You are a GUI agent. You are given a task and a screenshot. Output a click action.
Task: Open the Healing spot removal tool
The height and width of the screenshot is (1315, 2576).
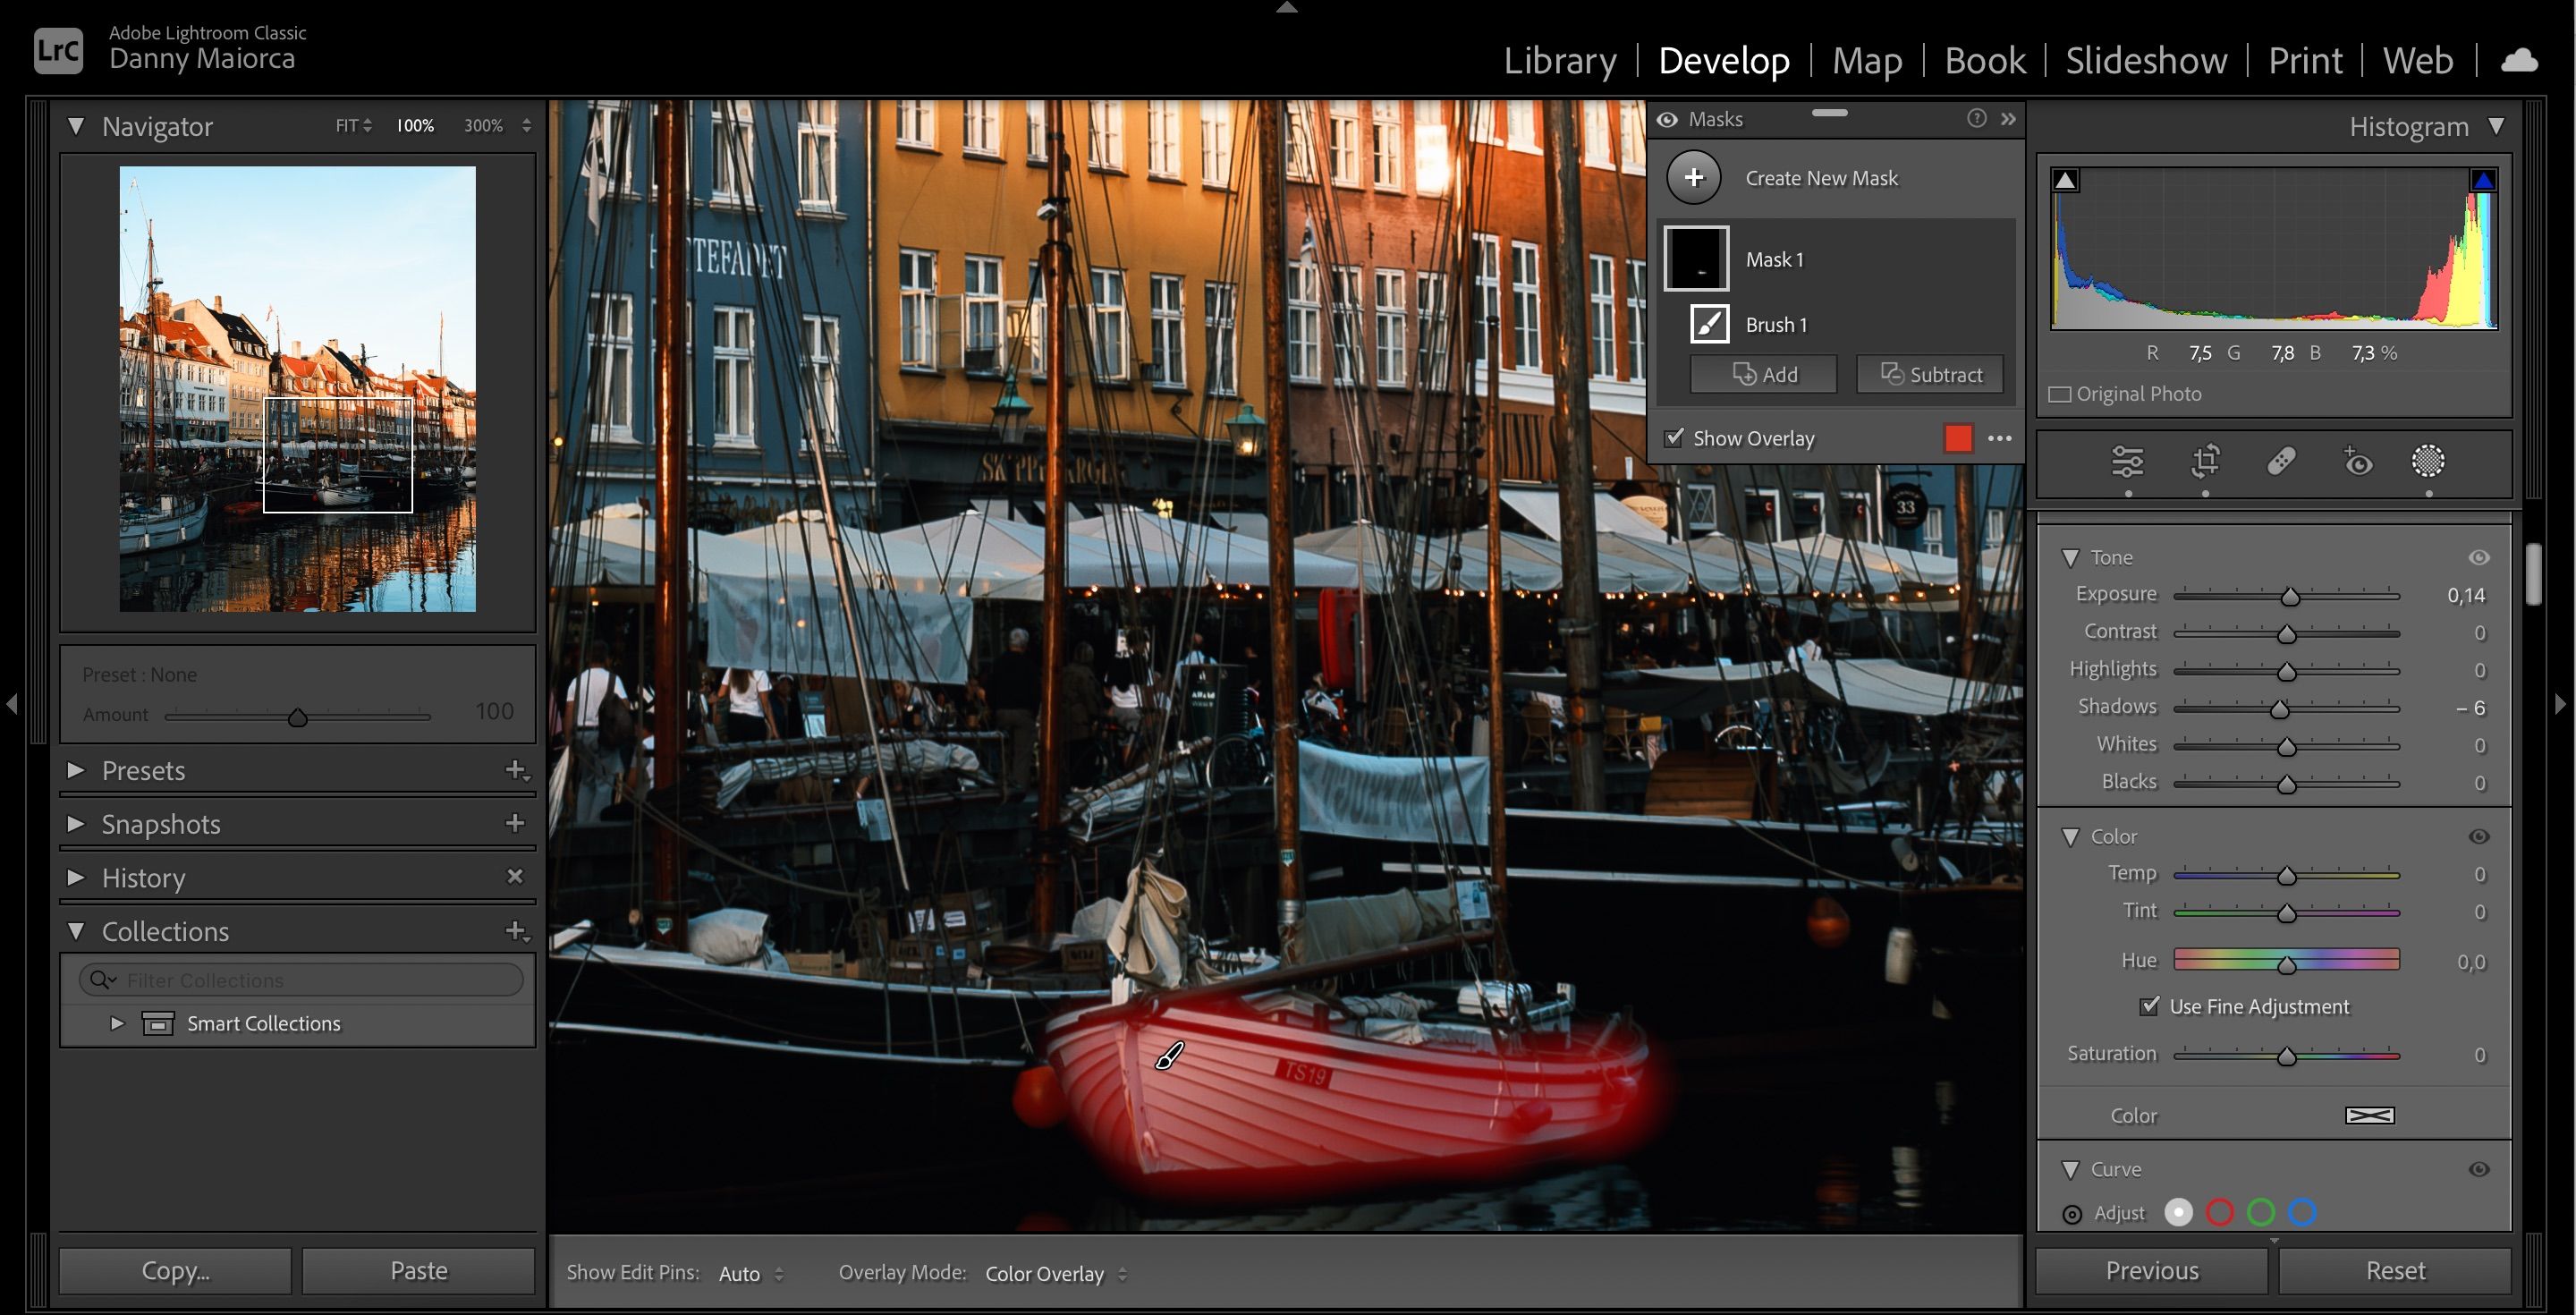point(2281,462)
